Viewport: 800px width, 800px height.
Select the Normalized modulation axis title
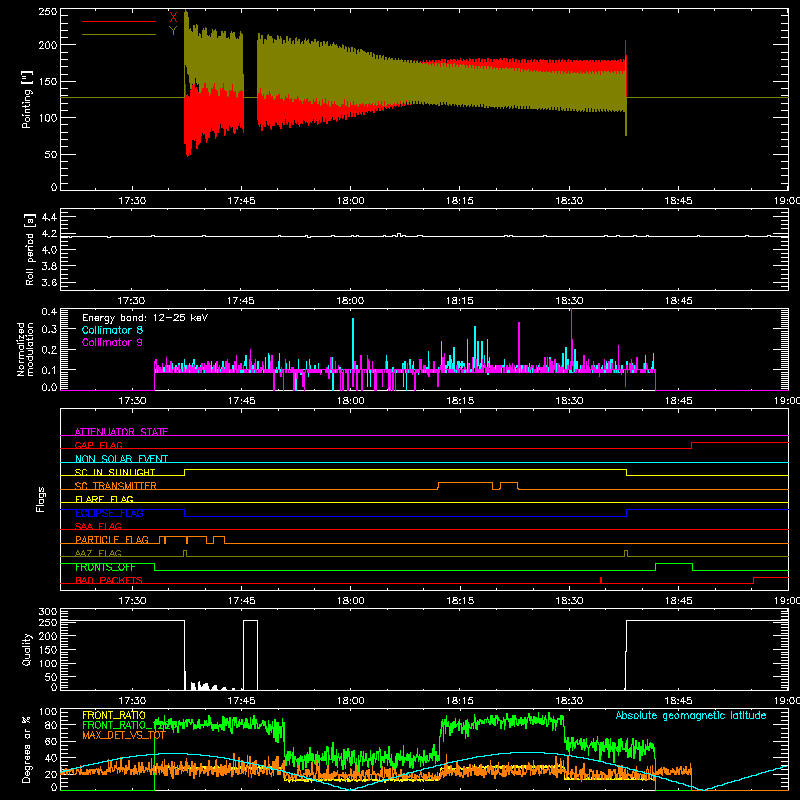[x=26, y=349]
